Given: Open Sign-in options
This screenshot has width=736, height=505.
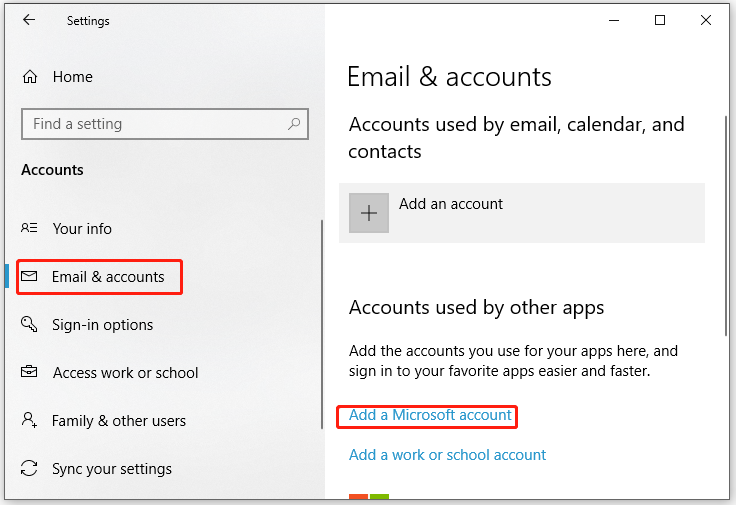Looking at the screenshot, I should click(103, 325).
